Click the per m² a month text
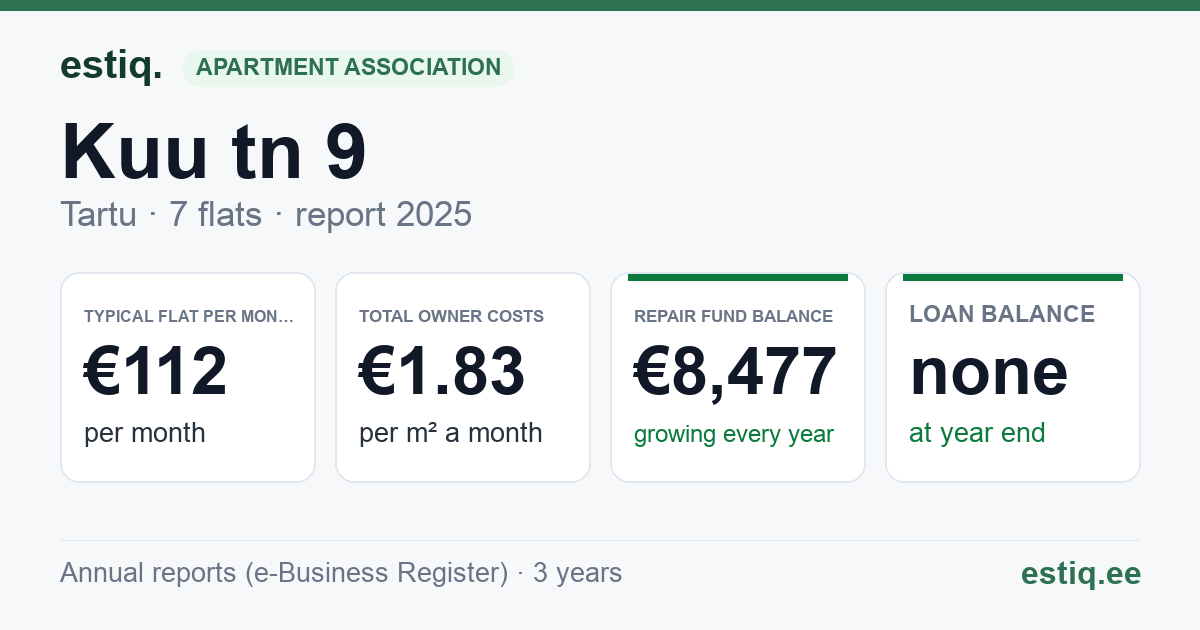Viewport: 1200px width, 630px height. 451,433
